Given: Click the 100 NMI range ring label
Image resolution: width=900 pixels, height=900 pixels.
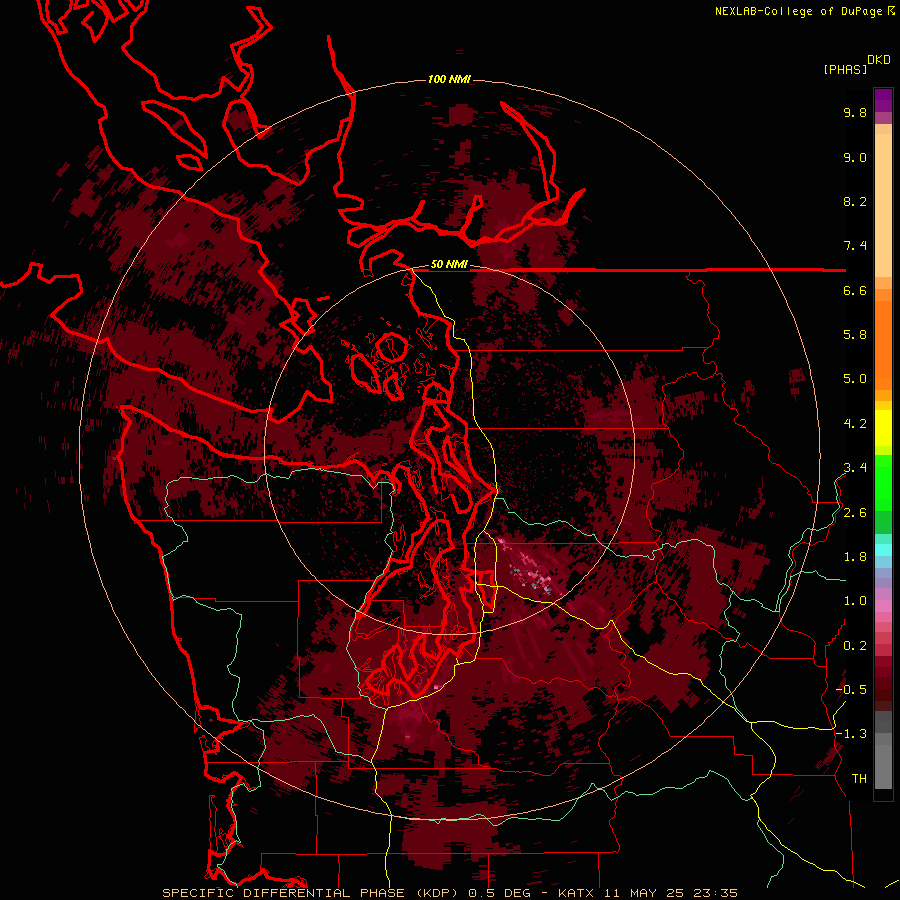Looking at the screenshot, I should coord(449,79).
